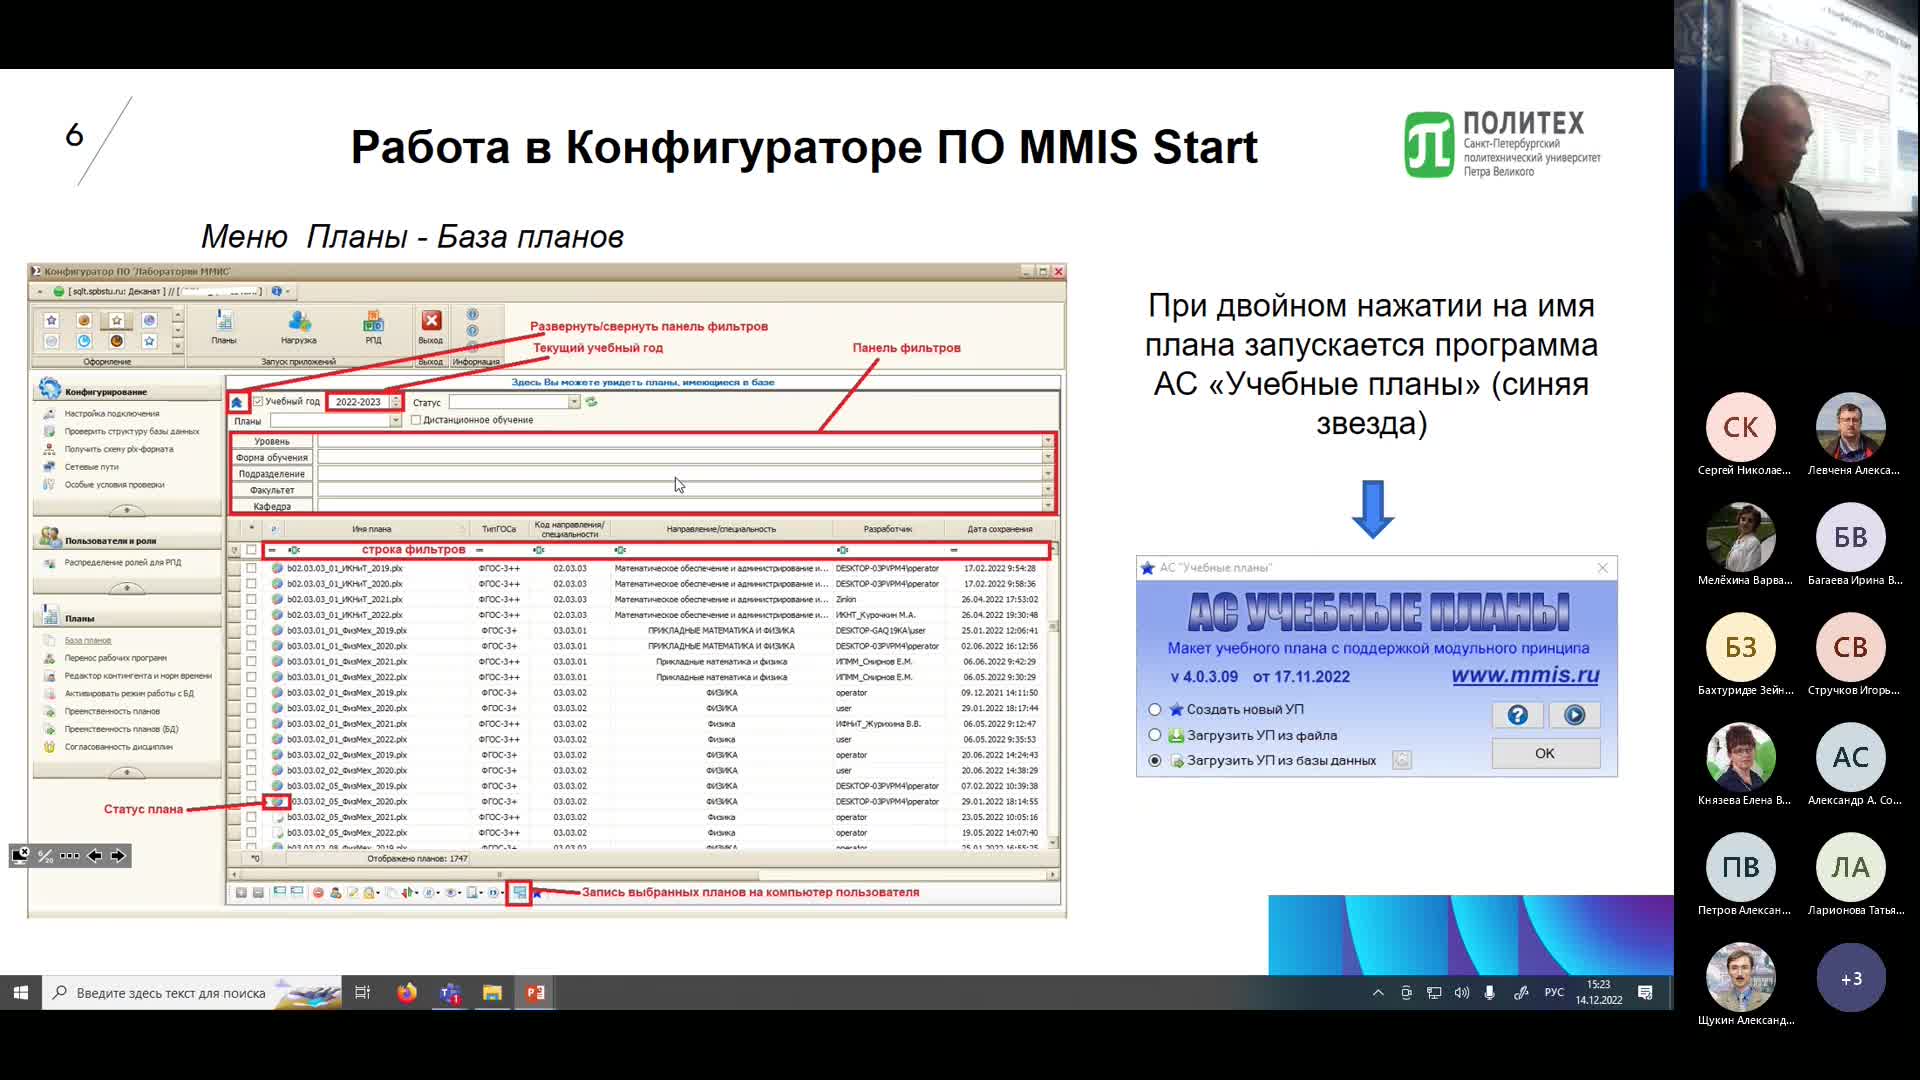Viewport: 1920px width, 1080px height.
Task: Select participant tile Багаева Ирина
Action: [x=1851, y=546]
